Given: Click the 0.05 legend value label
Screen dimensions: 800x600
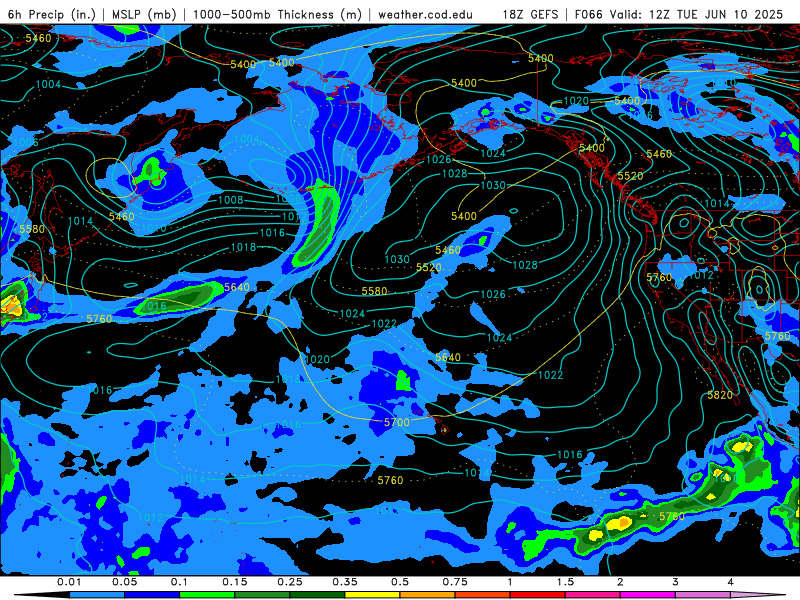Looking at the screenshot, I should (124, 582).
